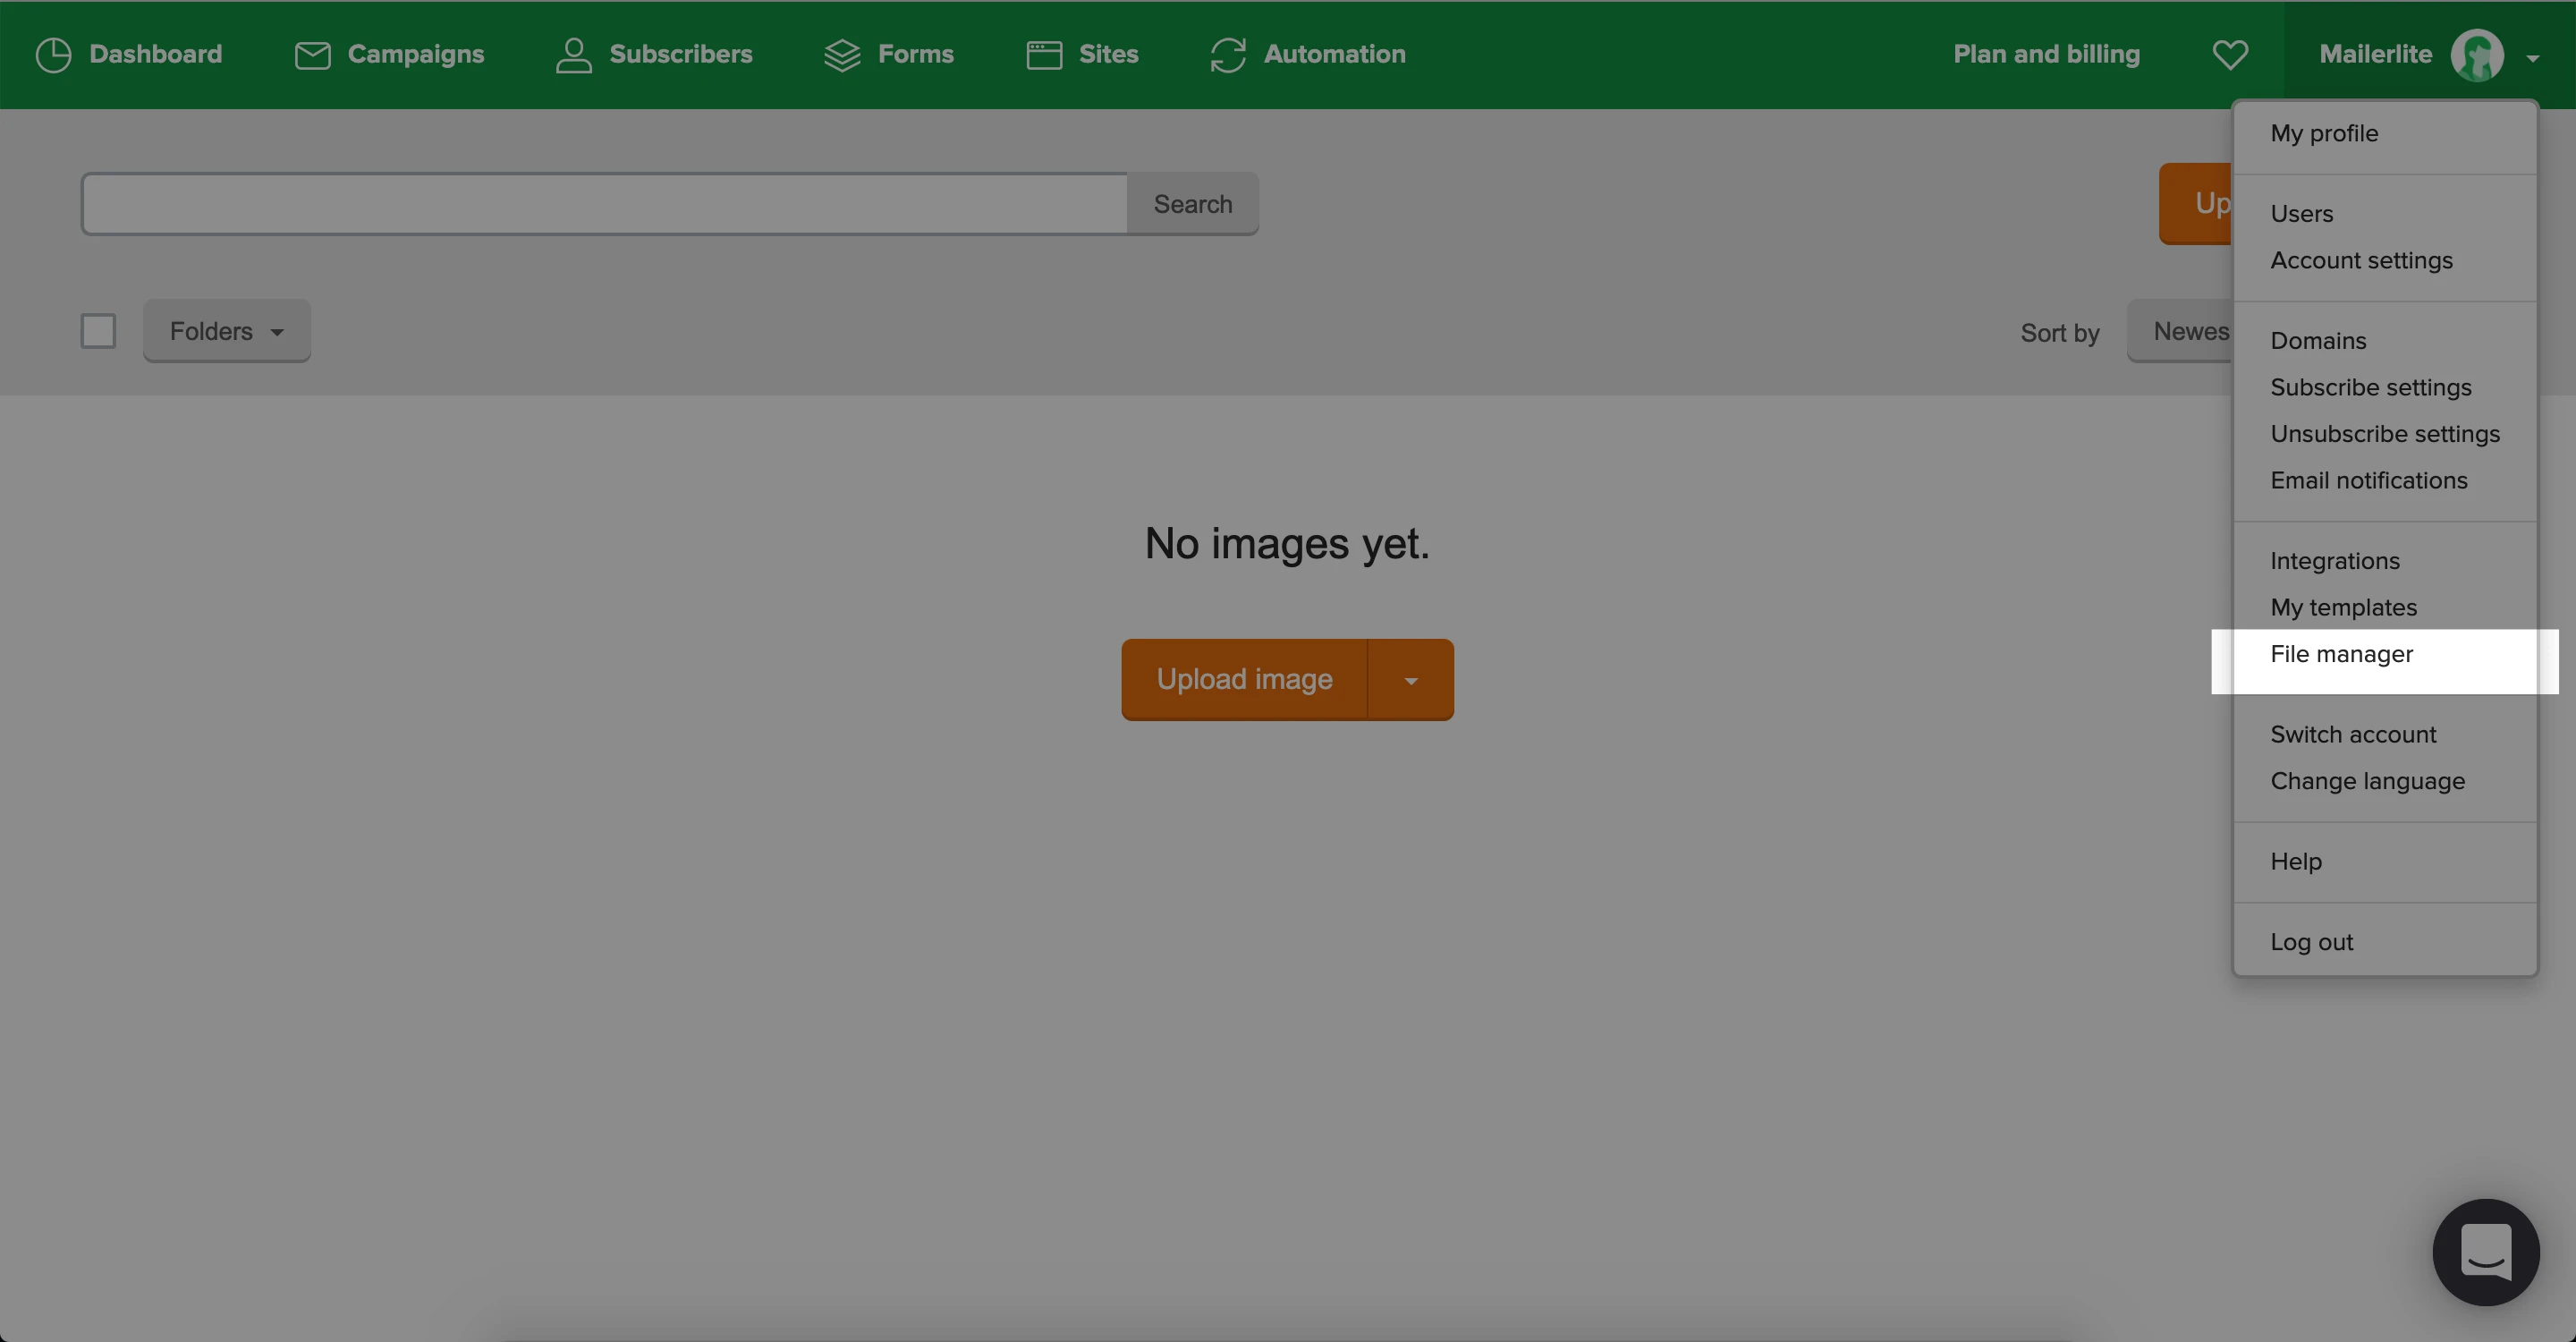Click the Campaigns envelope icon
The height and width of the screenshot is (1342, 2576).
pos(312,55)
